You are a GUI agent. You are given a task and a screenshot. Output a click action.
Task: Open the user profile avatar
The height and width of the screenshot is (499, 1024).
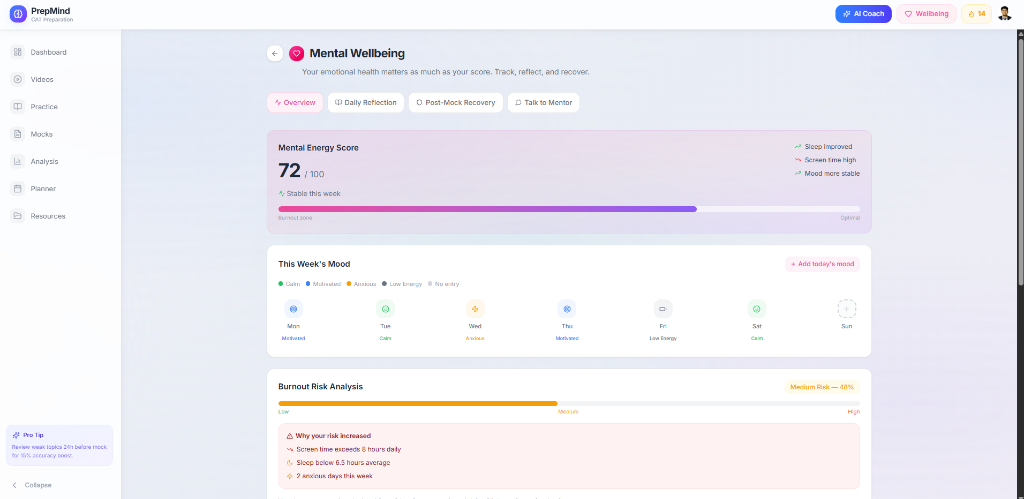1005,14
